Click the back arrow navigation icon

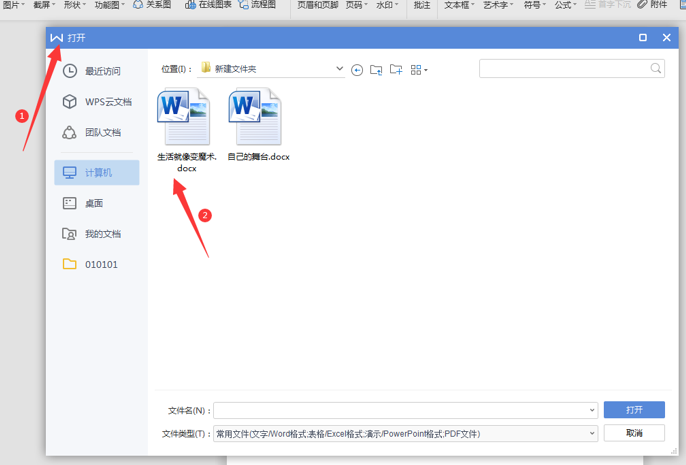pyautogui.click(x=357, y=70)
